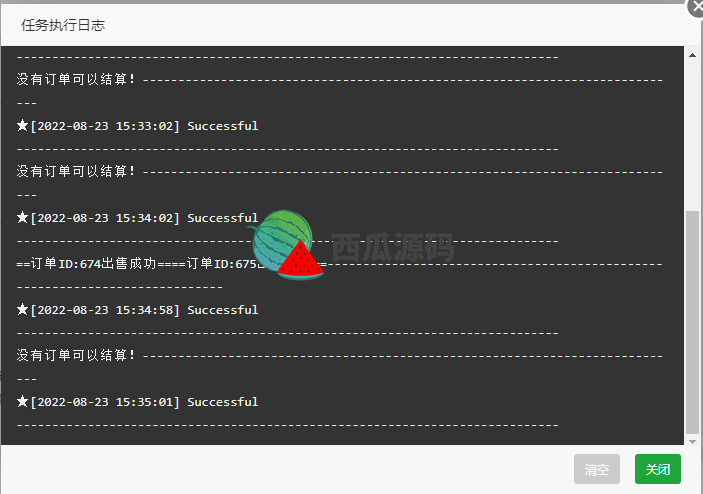Click the star before 15:34:02 entry
This screenshot has height=494, width=703.
(x=22, y=217)
